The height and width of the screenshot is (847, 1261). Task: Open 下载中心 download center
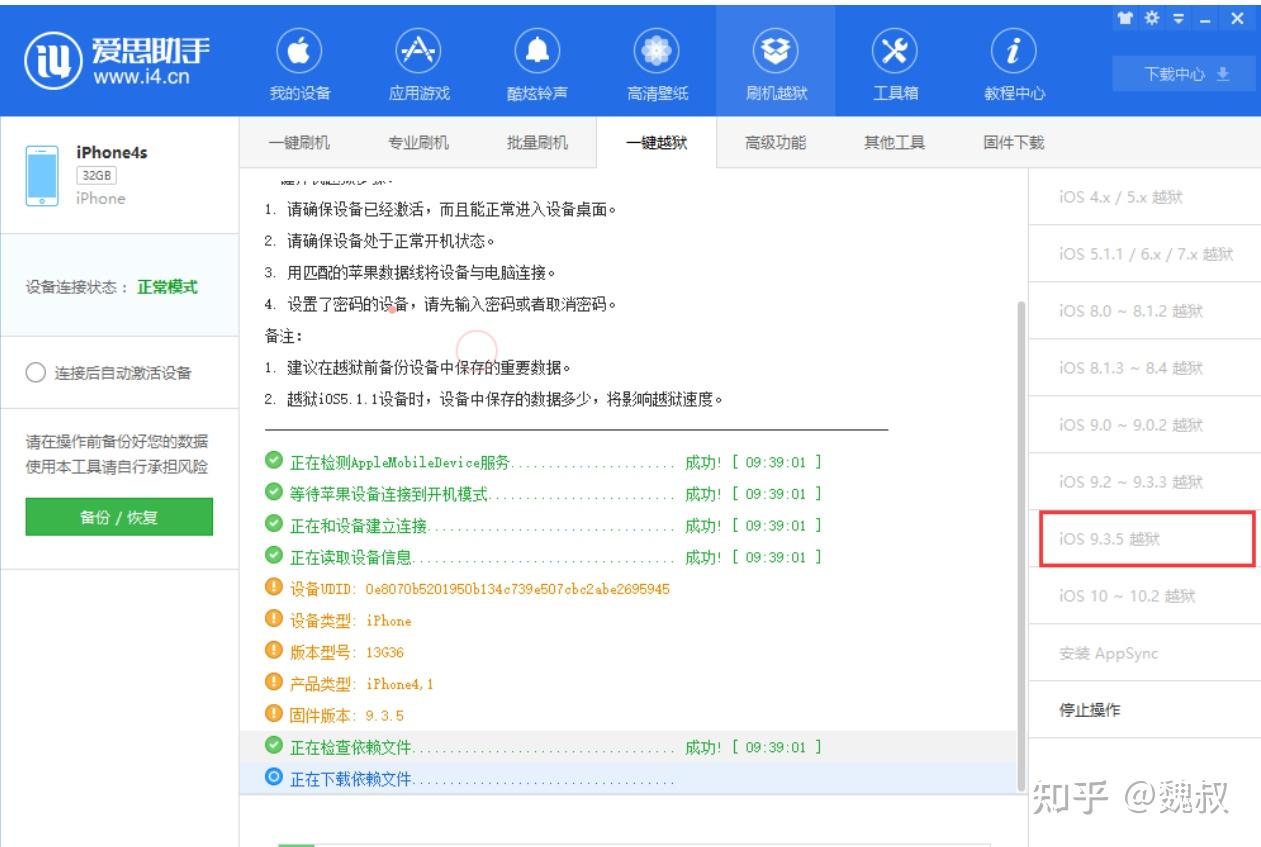click(1184, 74)
